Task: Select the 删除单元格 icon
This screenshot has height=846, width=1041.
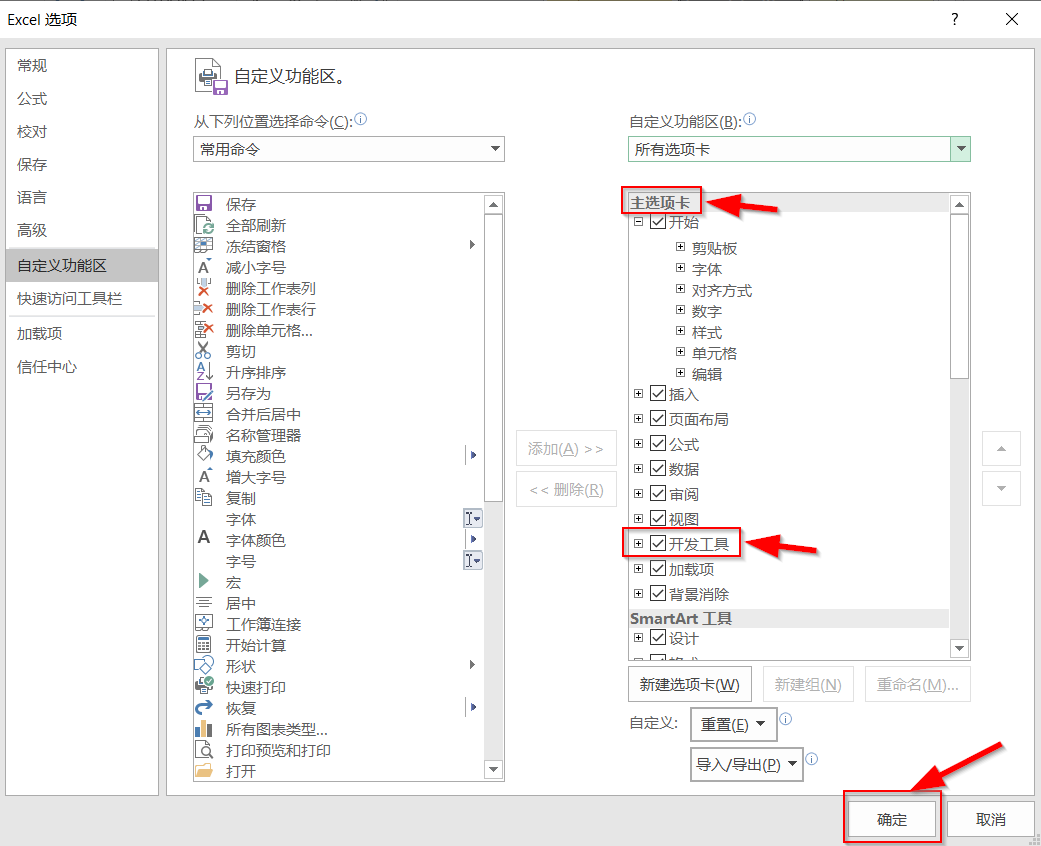Action: click(x=204, y=329)
